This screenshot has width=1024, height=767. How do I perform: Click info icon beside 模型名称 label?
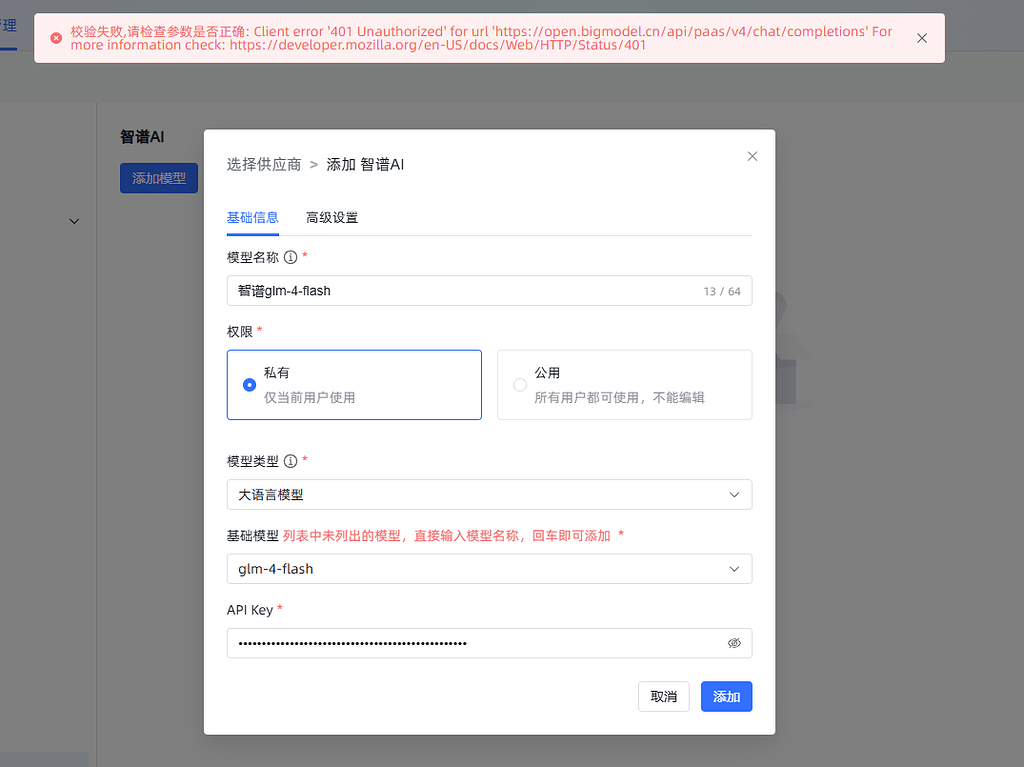(x=291, y=257)
